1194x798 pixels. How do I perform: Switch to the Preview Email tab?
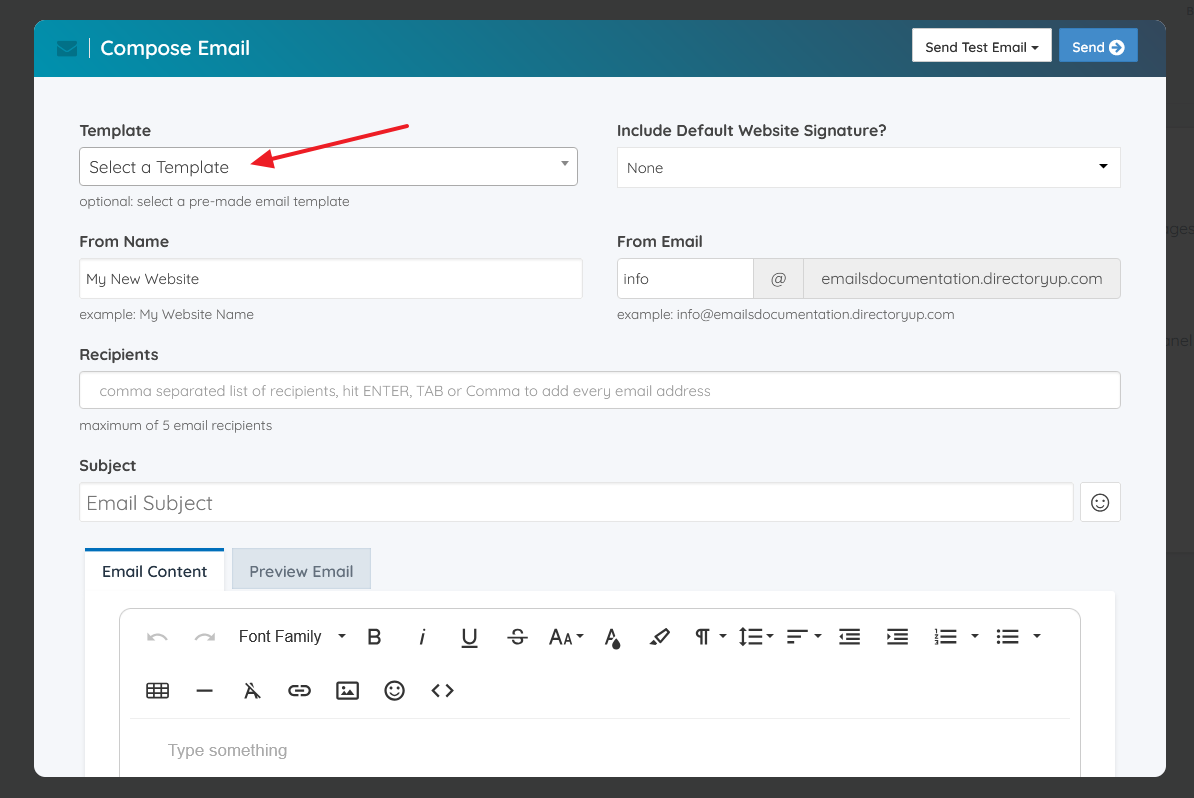pyautogui.click(x=301, y=571)
